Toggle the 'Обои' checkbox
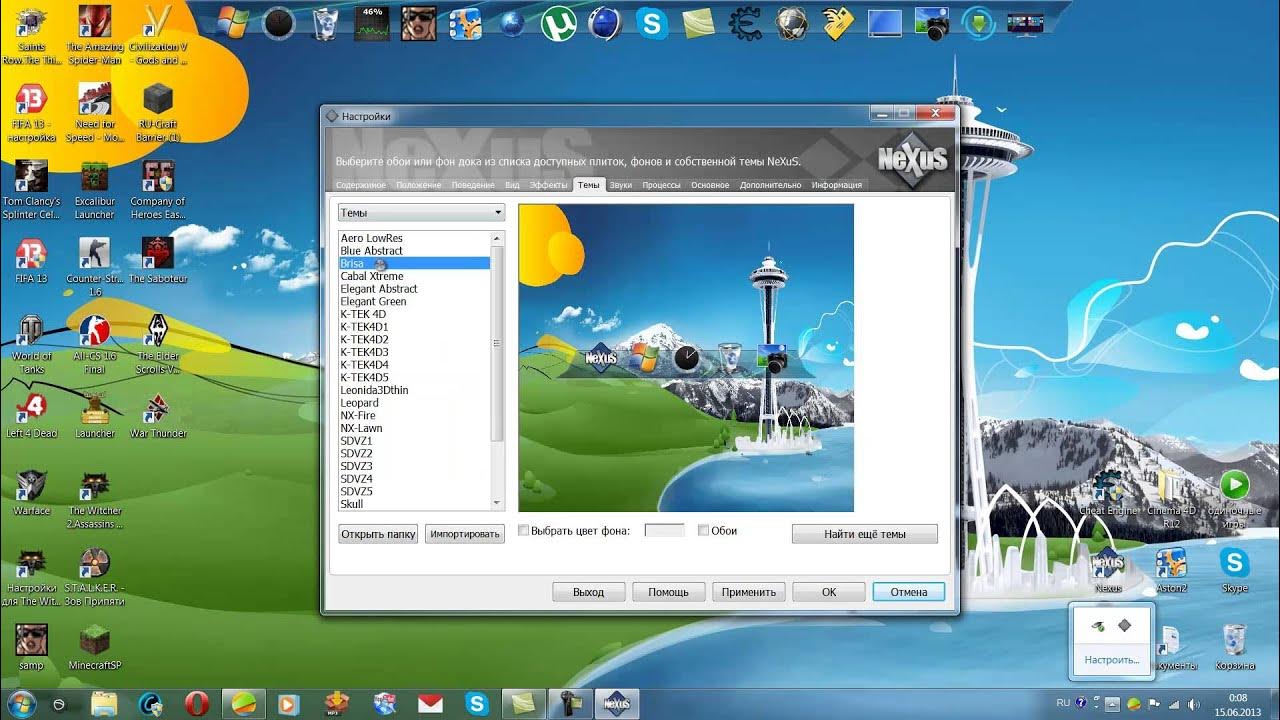The height and width of the screenshot is (720, 1280). click(703, 531)
